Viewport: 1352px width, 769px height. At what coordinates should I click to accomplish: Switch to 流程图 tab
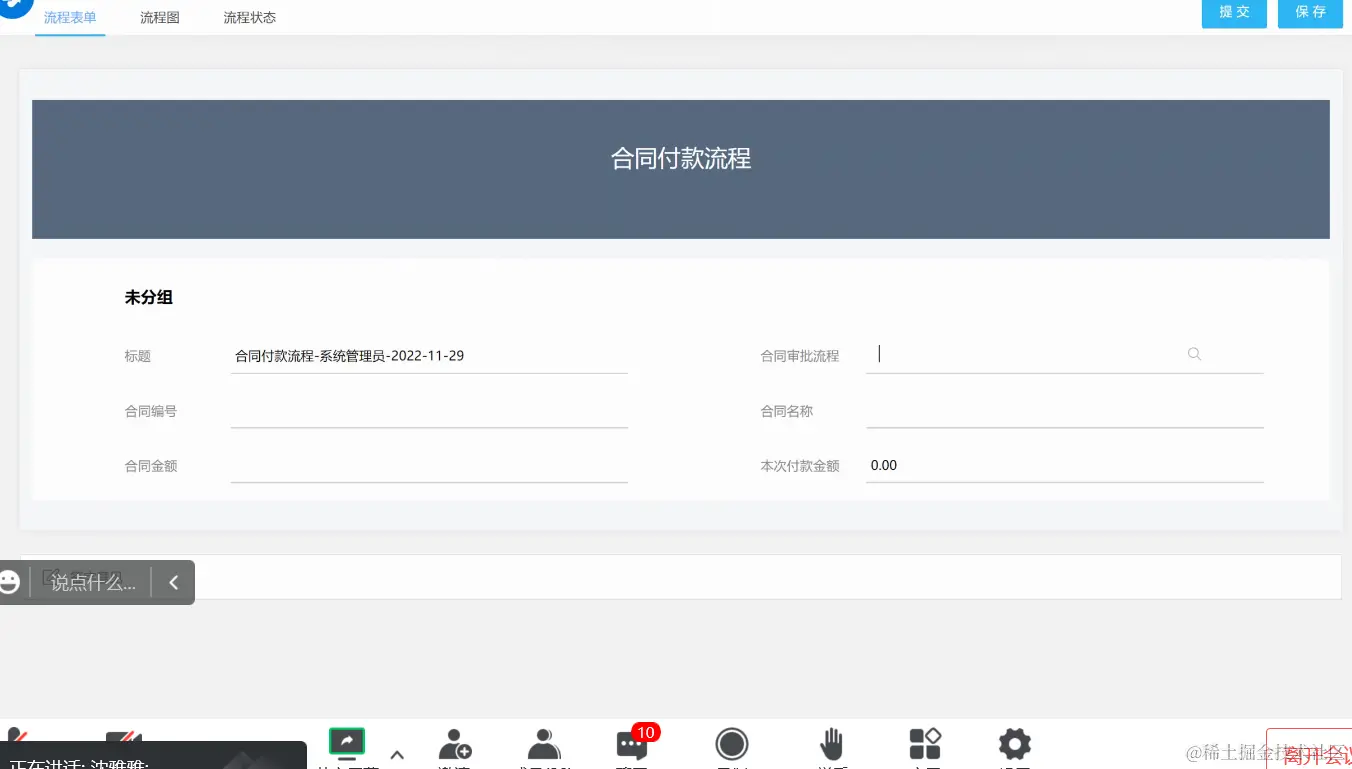(160, 17)
